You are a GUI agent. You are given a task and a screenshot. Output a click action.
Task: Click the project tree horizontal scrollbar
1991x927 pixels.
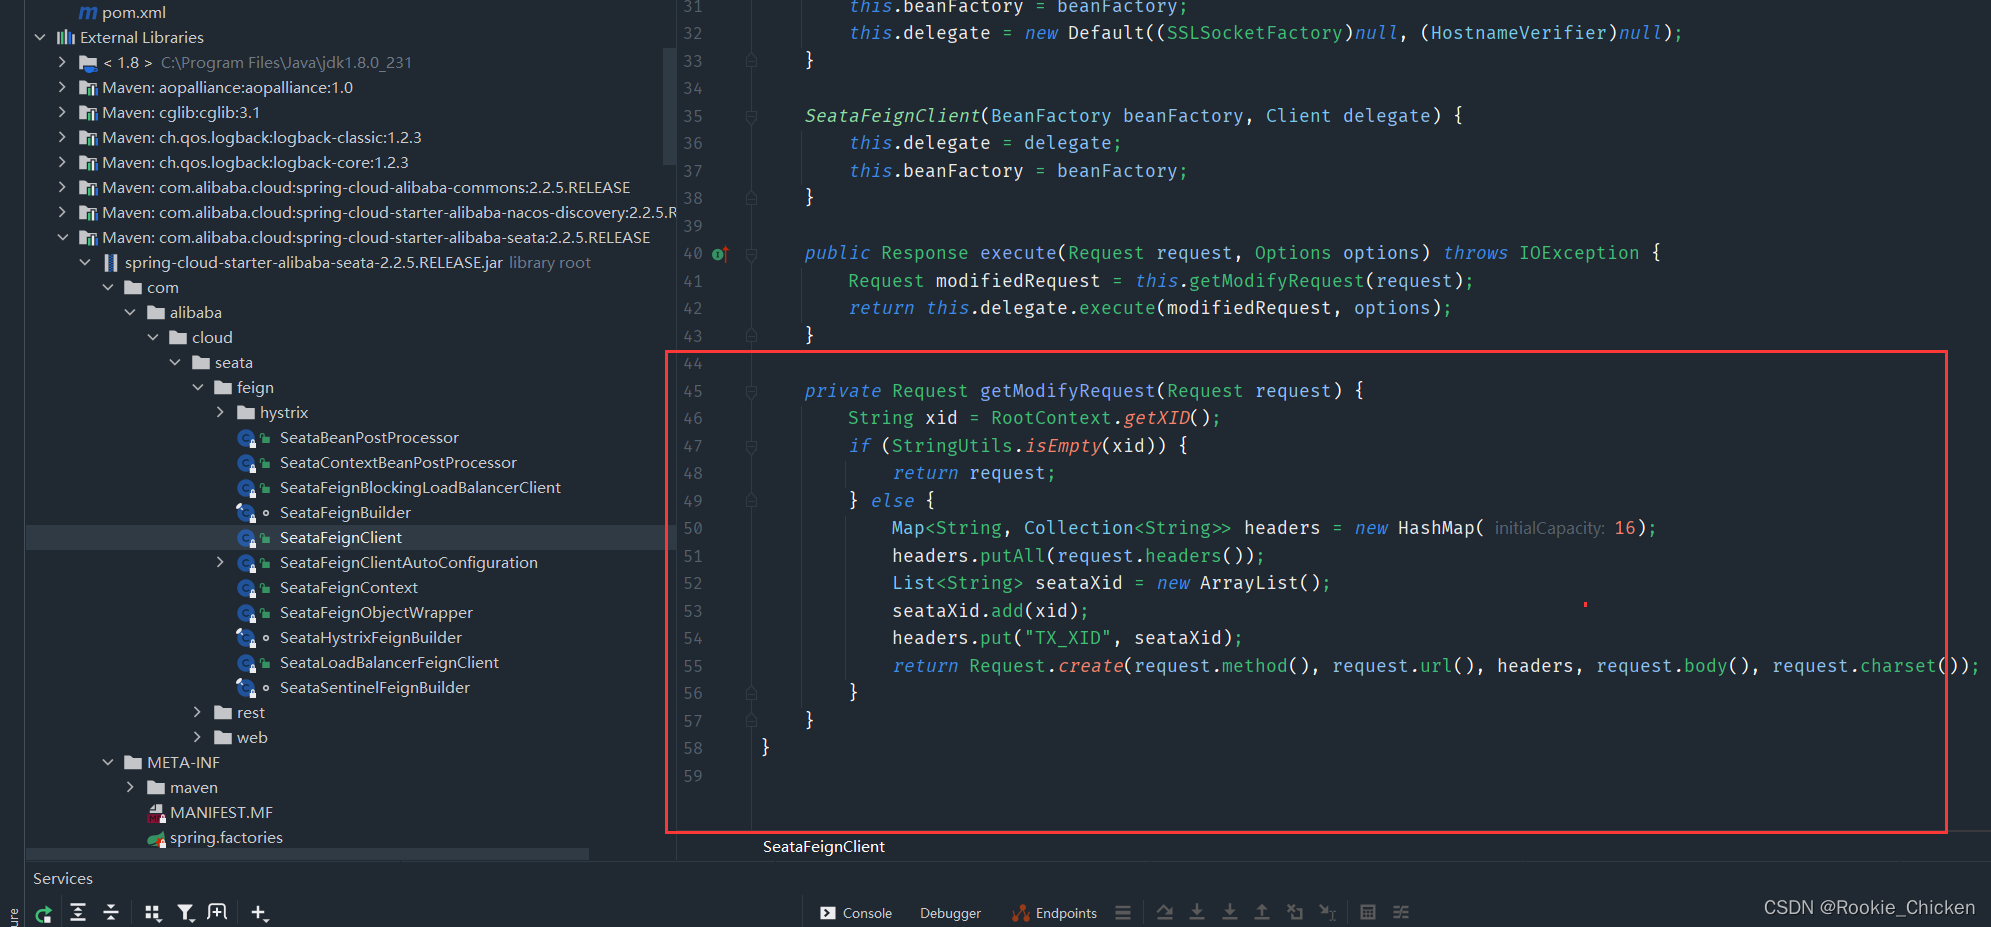click(307, 854)
